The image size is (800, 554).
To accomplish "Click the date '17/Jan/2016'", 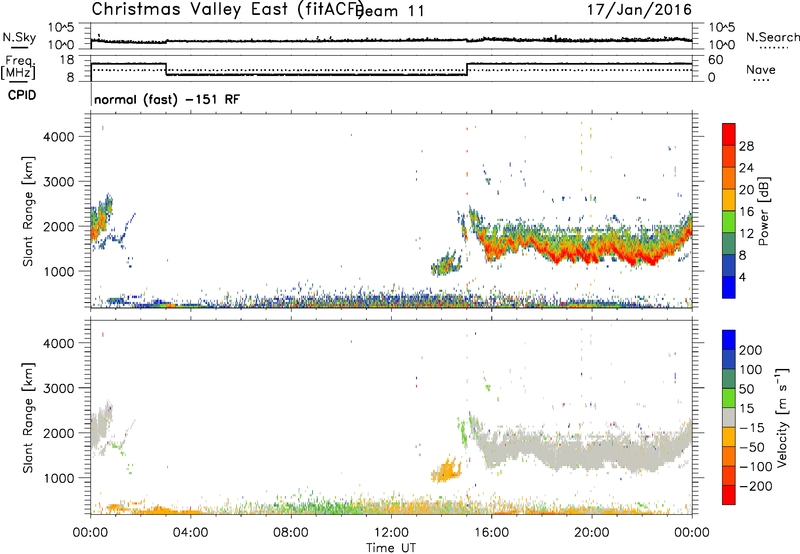I will click(x=639, y=10).
